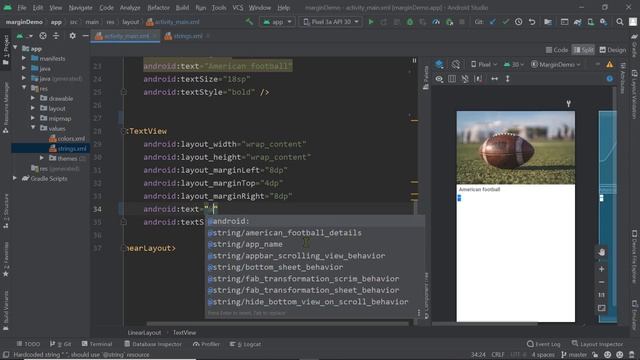Click the Make Project hammer icon
Screen dimensions: 640x360
pos(249,22)
